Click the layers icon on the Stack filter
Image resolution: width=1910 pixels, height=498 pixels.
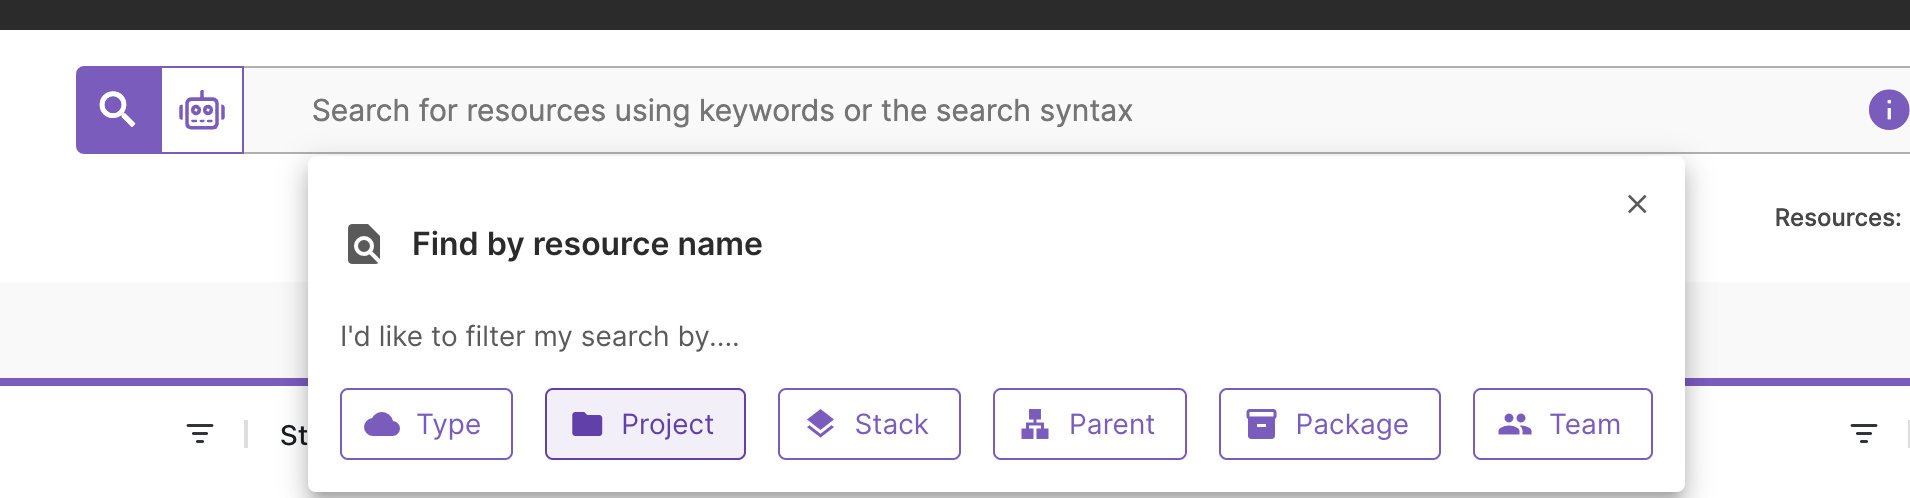point(820,424)
